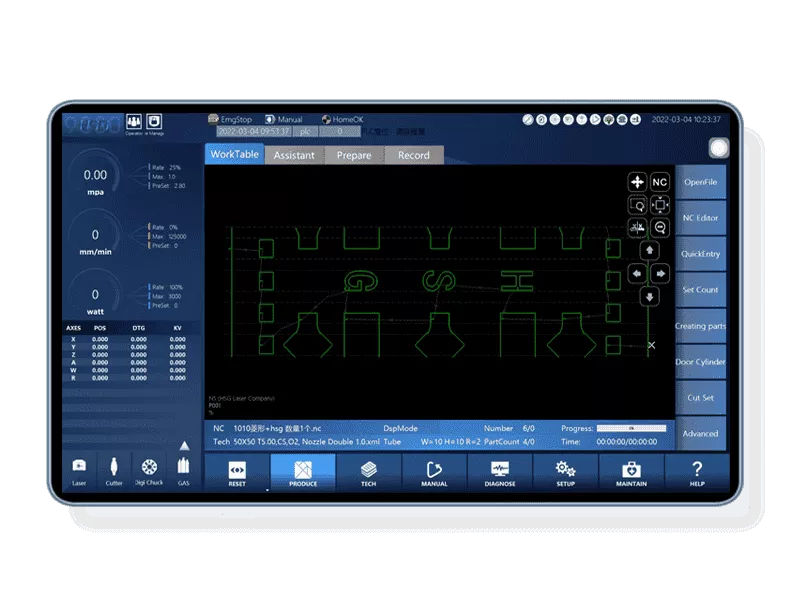This screenshot has width=801, height=598.
Task: Click the Set Count button
Action: point(700,290)
